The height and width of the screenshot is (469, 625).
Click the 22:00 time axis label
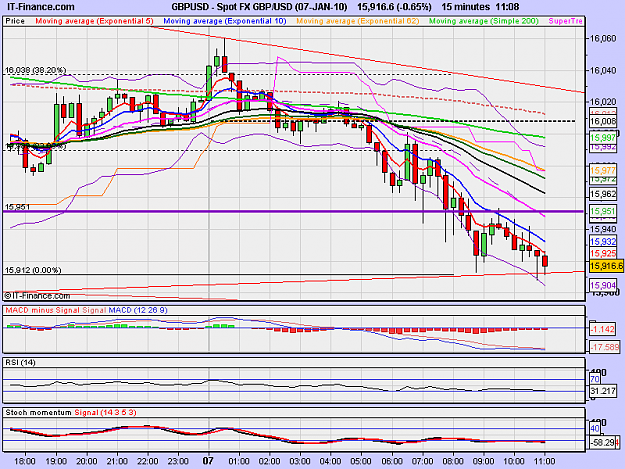(147, 461)
